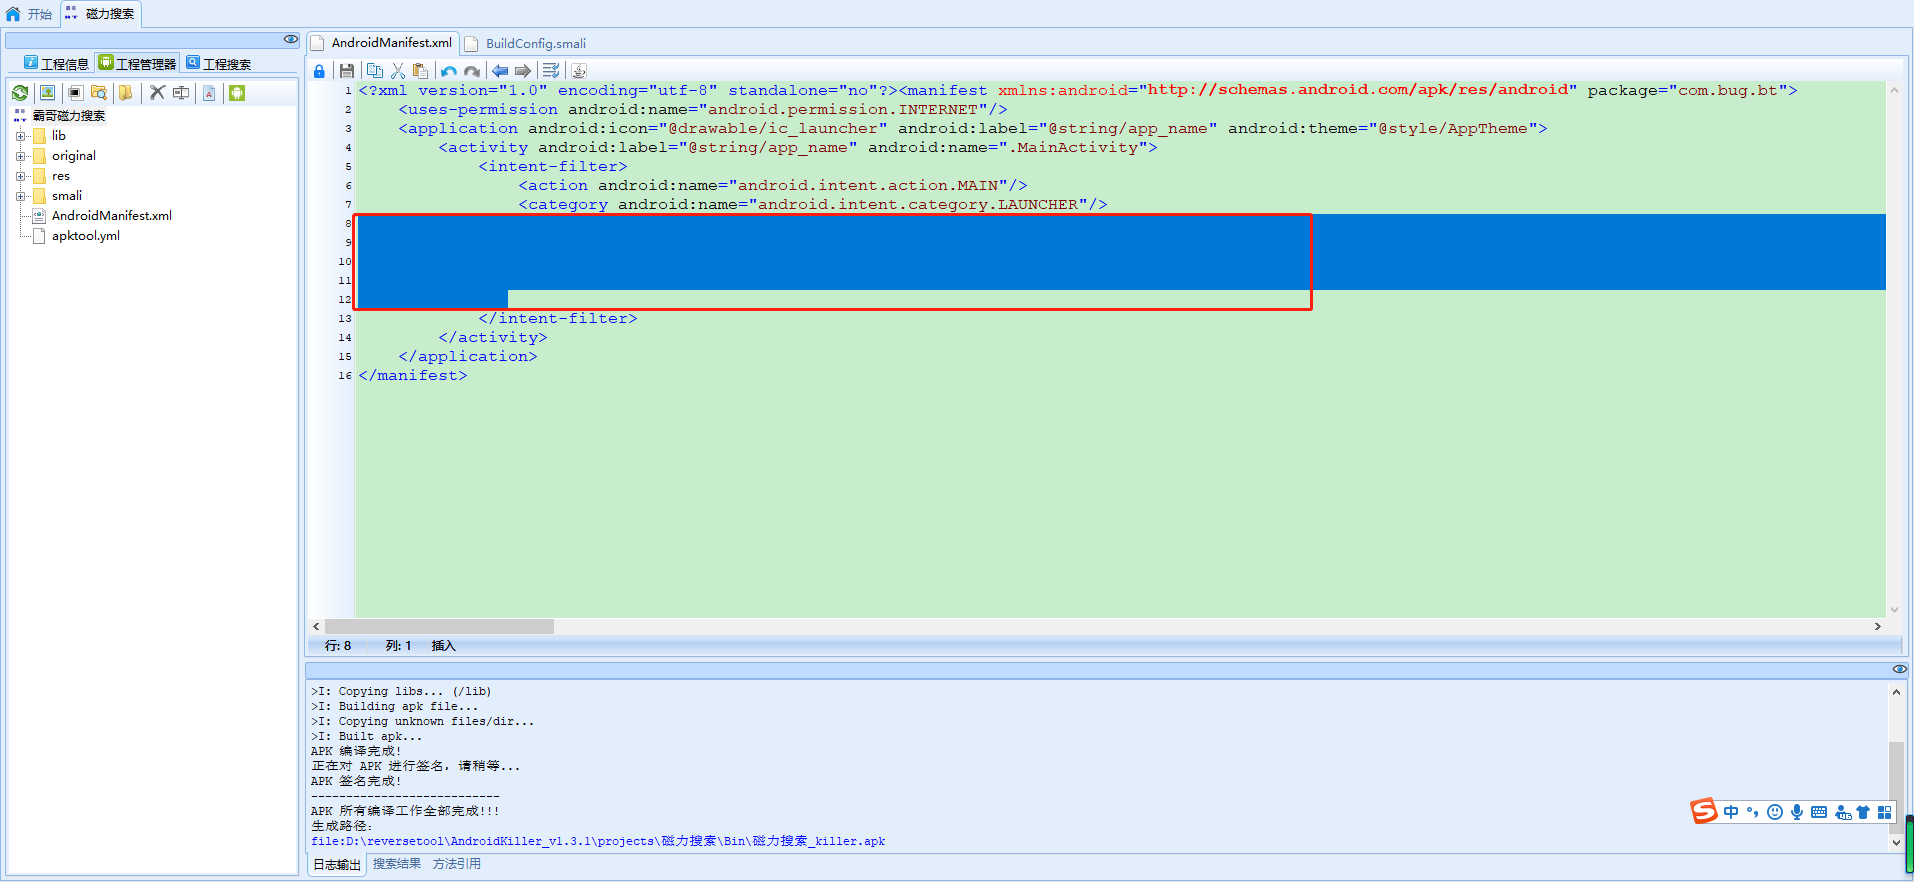1914x882 pixels.
Task: Click the picture icon in project manager toolbar
Action: [x=47, y=93]
